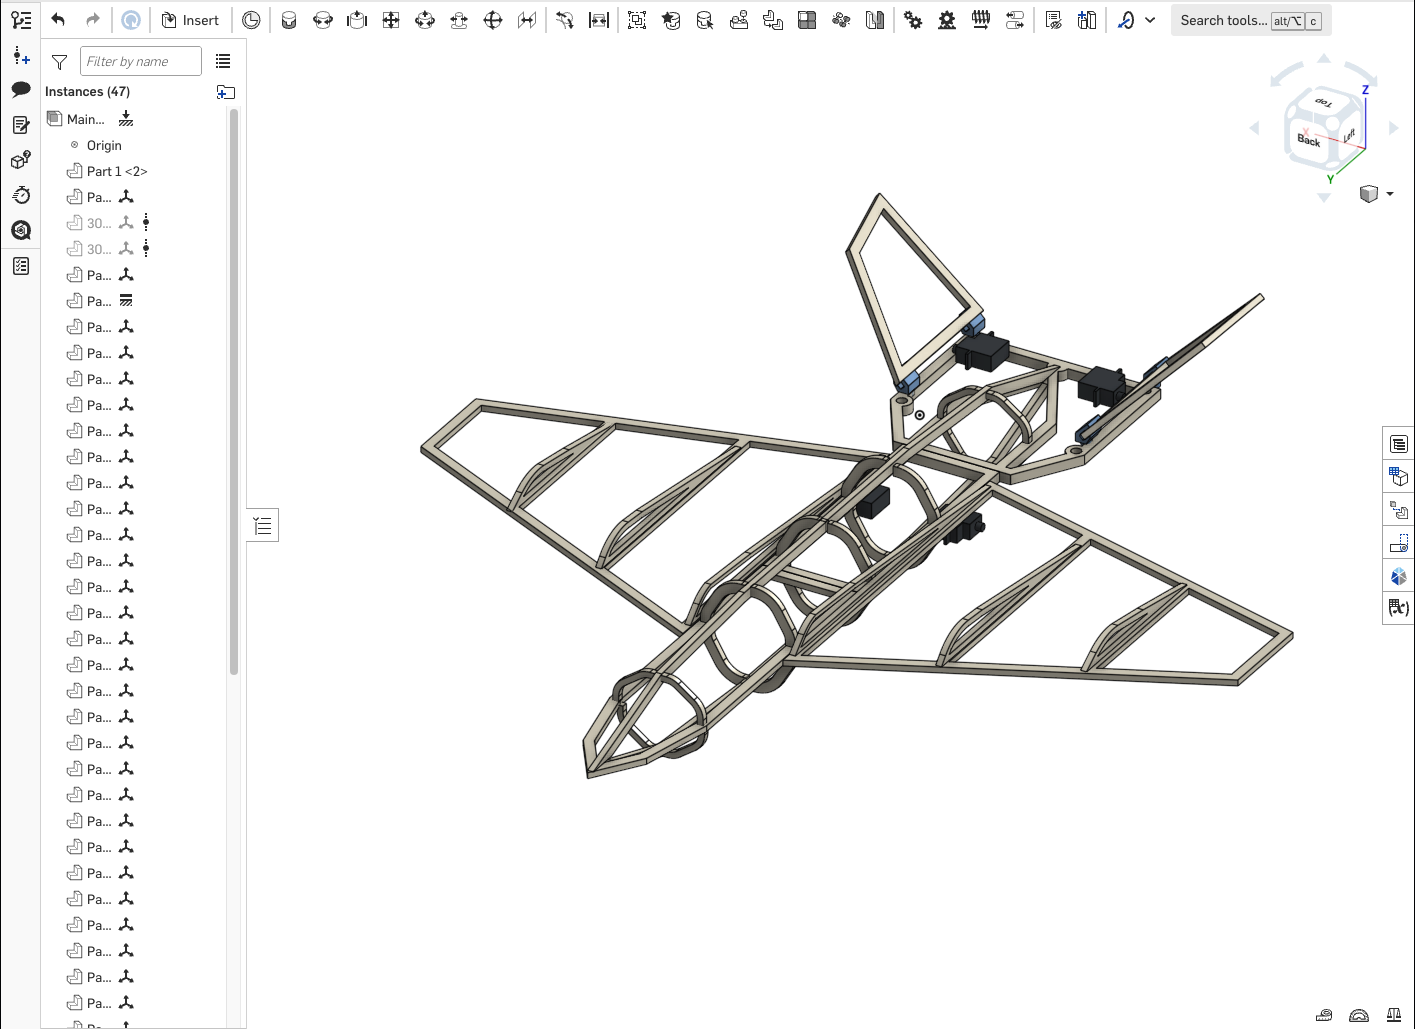Click the instance list scrollbar
This screenshot has height=1029, width=1415.
pos(234,391)
